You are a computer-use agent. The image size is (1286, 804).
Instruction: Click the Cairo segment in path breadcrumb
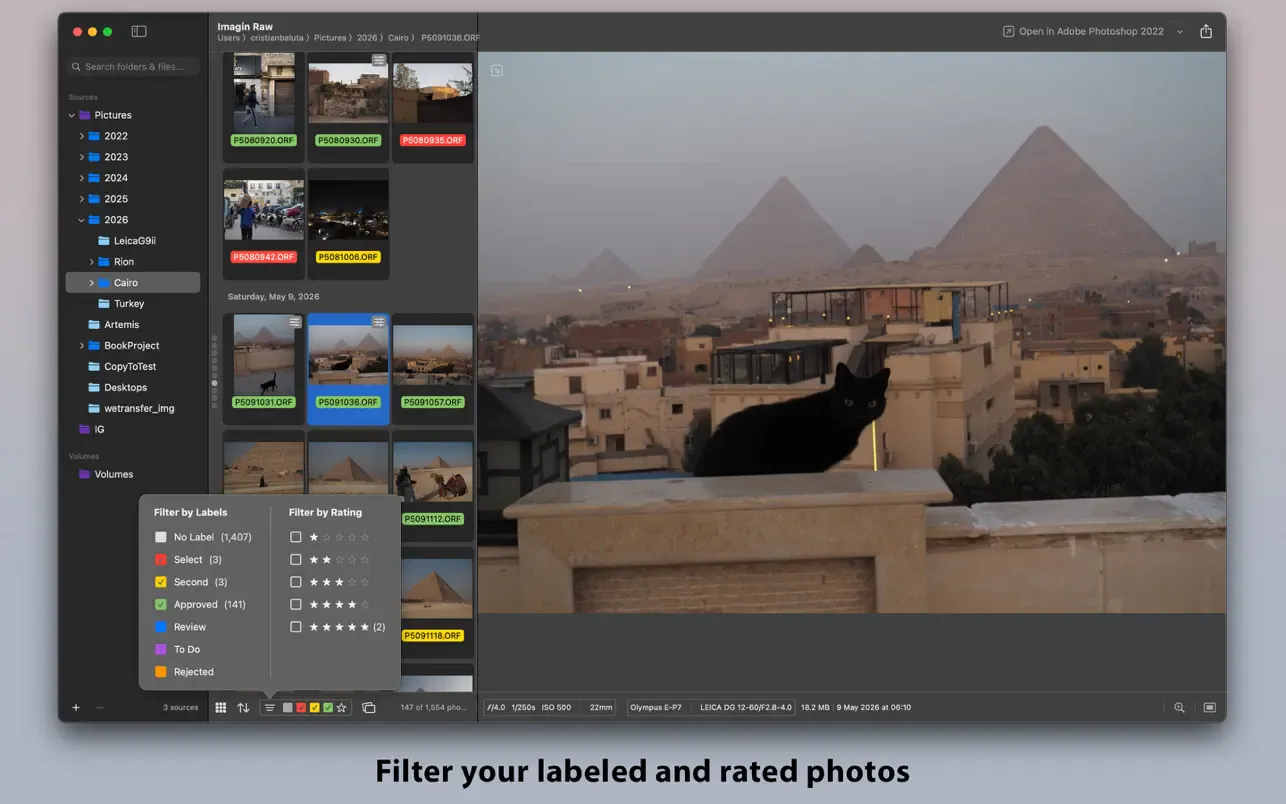pos(398,38)
